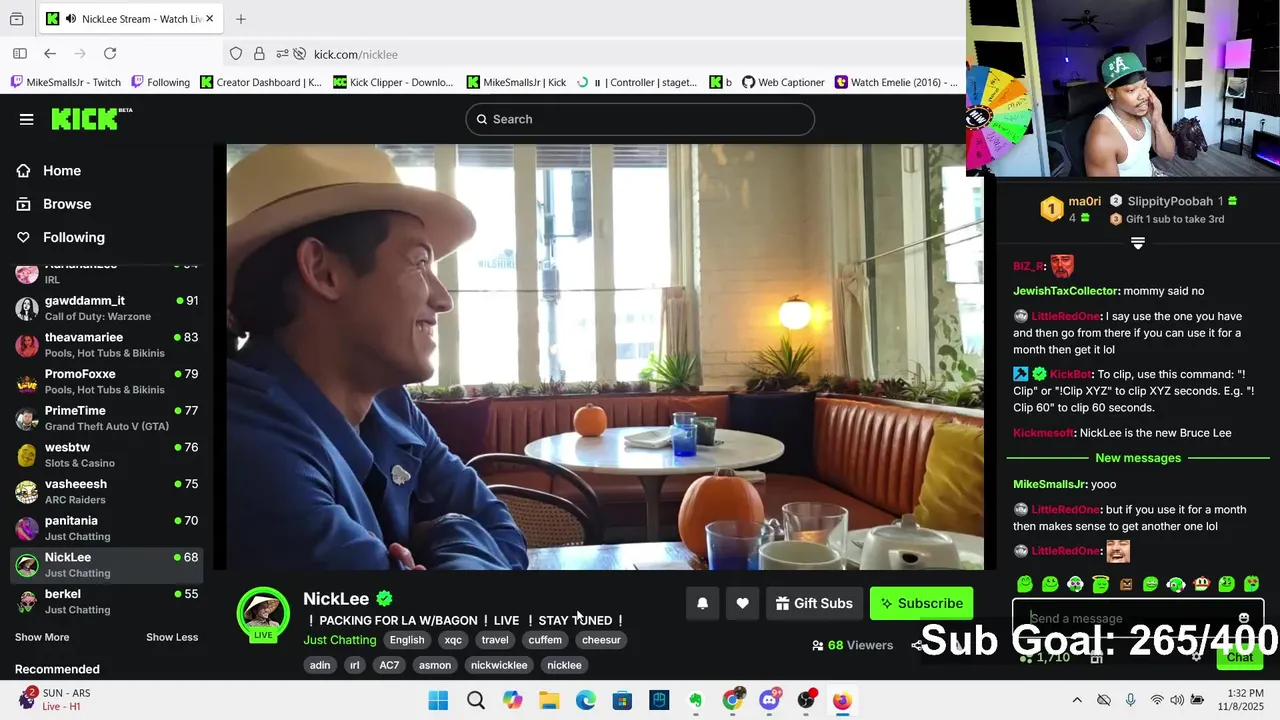The image size is (1280, 720).
Task: Click the New messages divider in chat
Action: (x=1138, y=458)
